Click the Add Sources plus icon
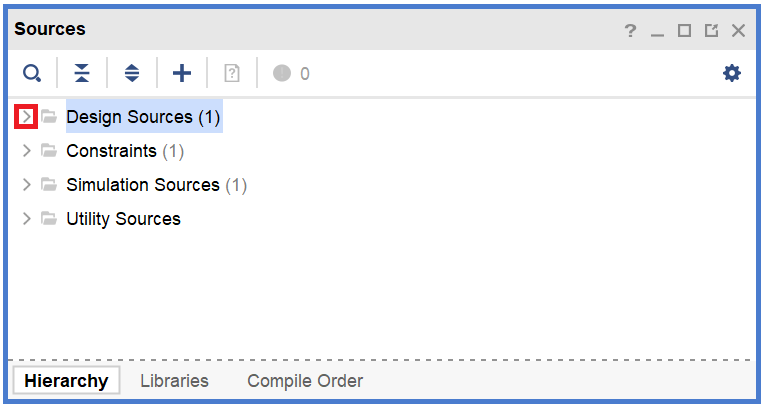Viewport: 764px width, 409px height. click(x=182, y=73)
